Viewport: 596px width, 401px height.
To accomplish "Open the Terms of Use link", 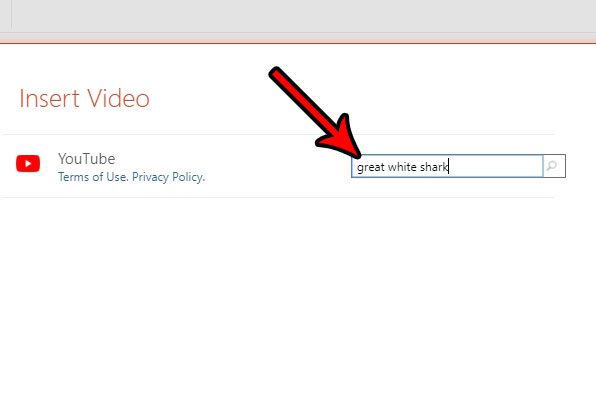I will point(92,177).
